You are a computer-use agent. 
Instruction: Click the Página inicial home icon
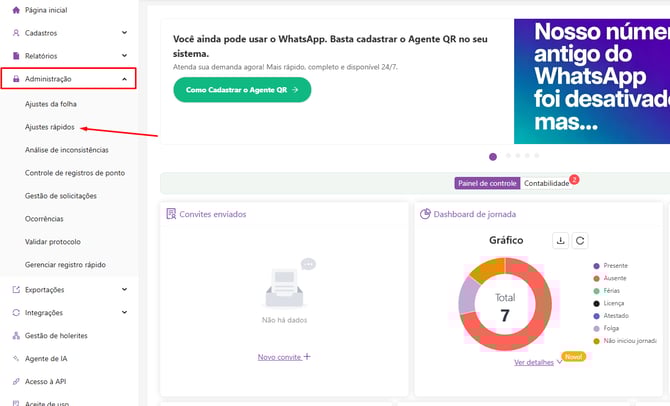(15, 8)
